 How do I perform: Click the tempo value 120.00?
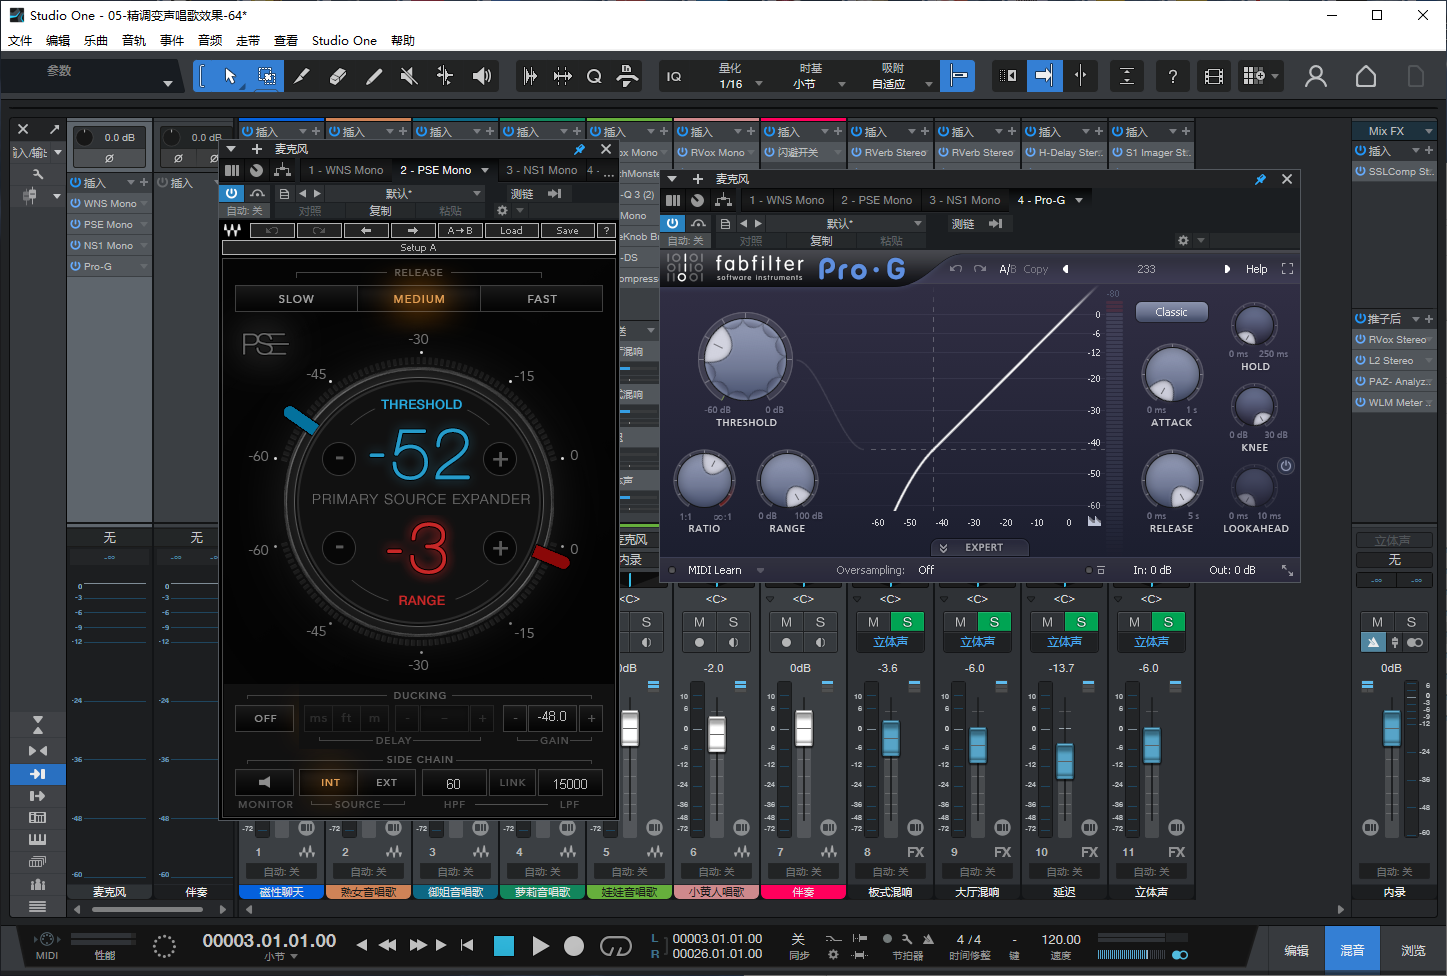point(1059,940)
